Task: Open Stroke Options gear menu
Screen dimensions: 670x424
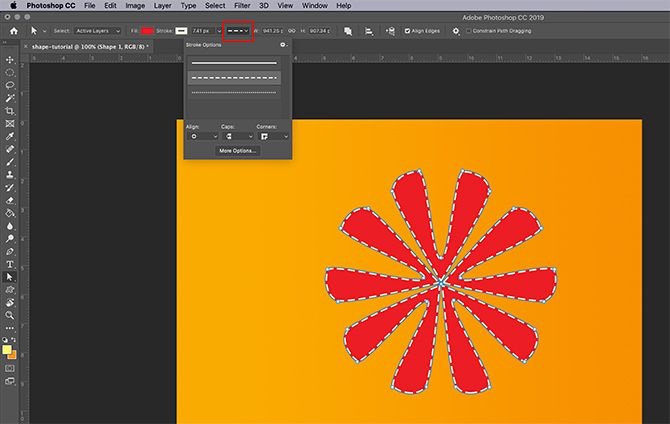Action: 283,45
